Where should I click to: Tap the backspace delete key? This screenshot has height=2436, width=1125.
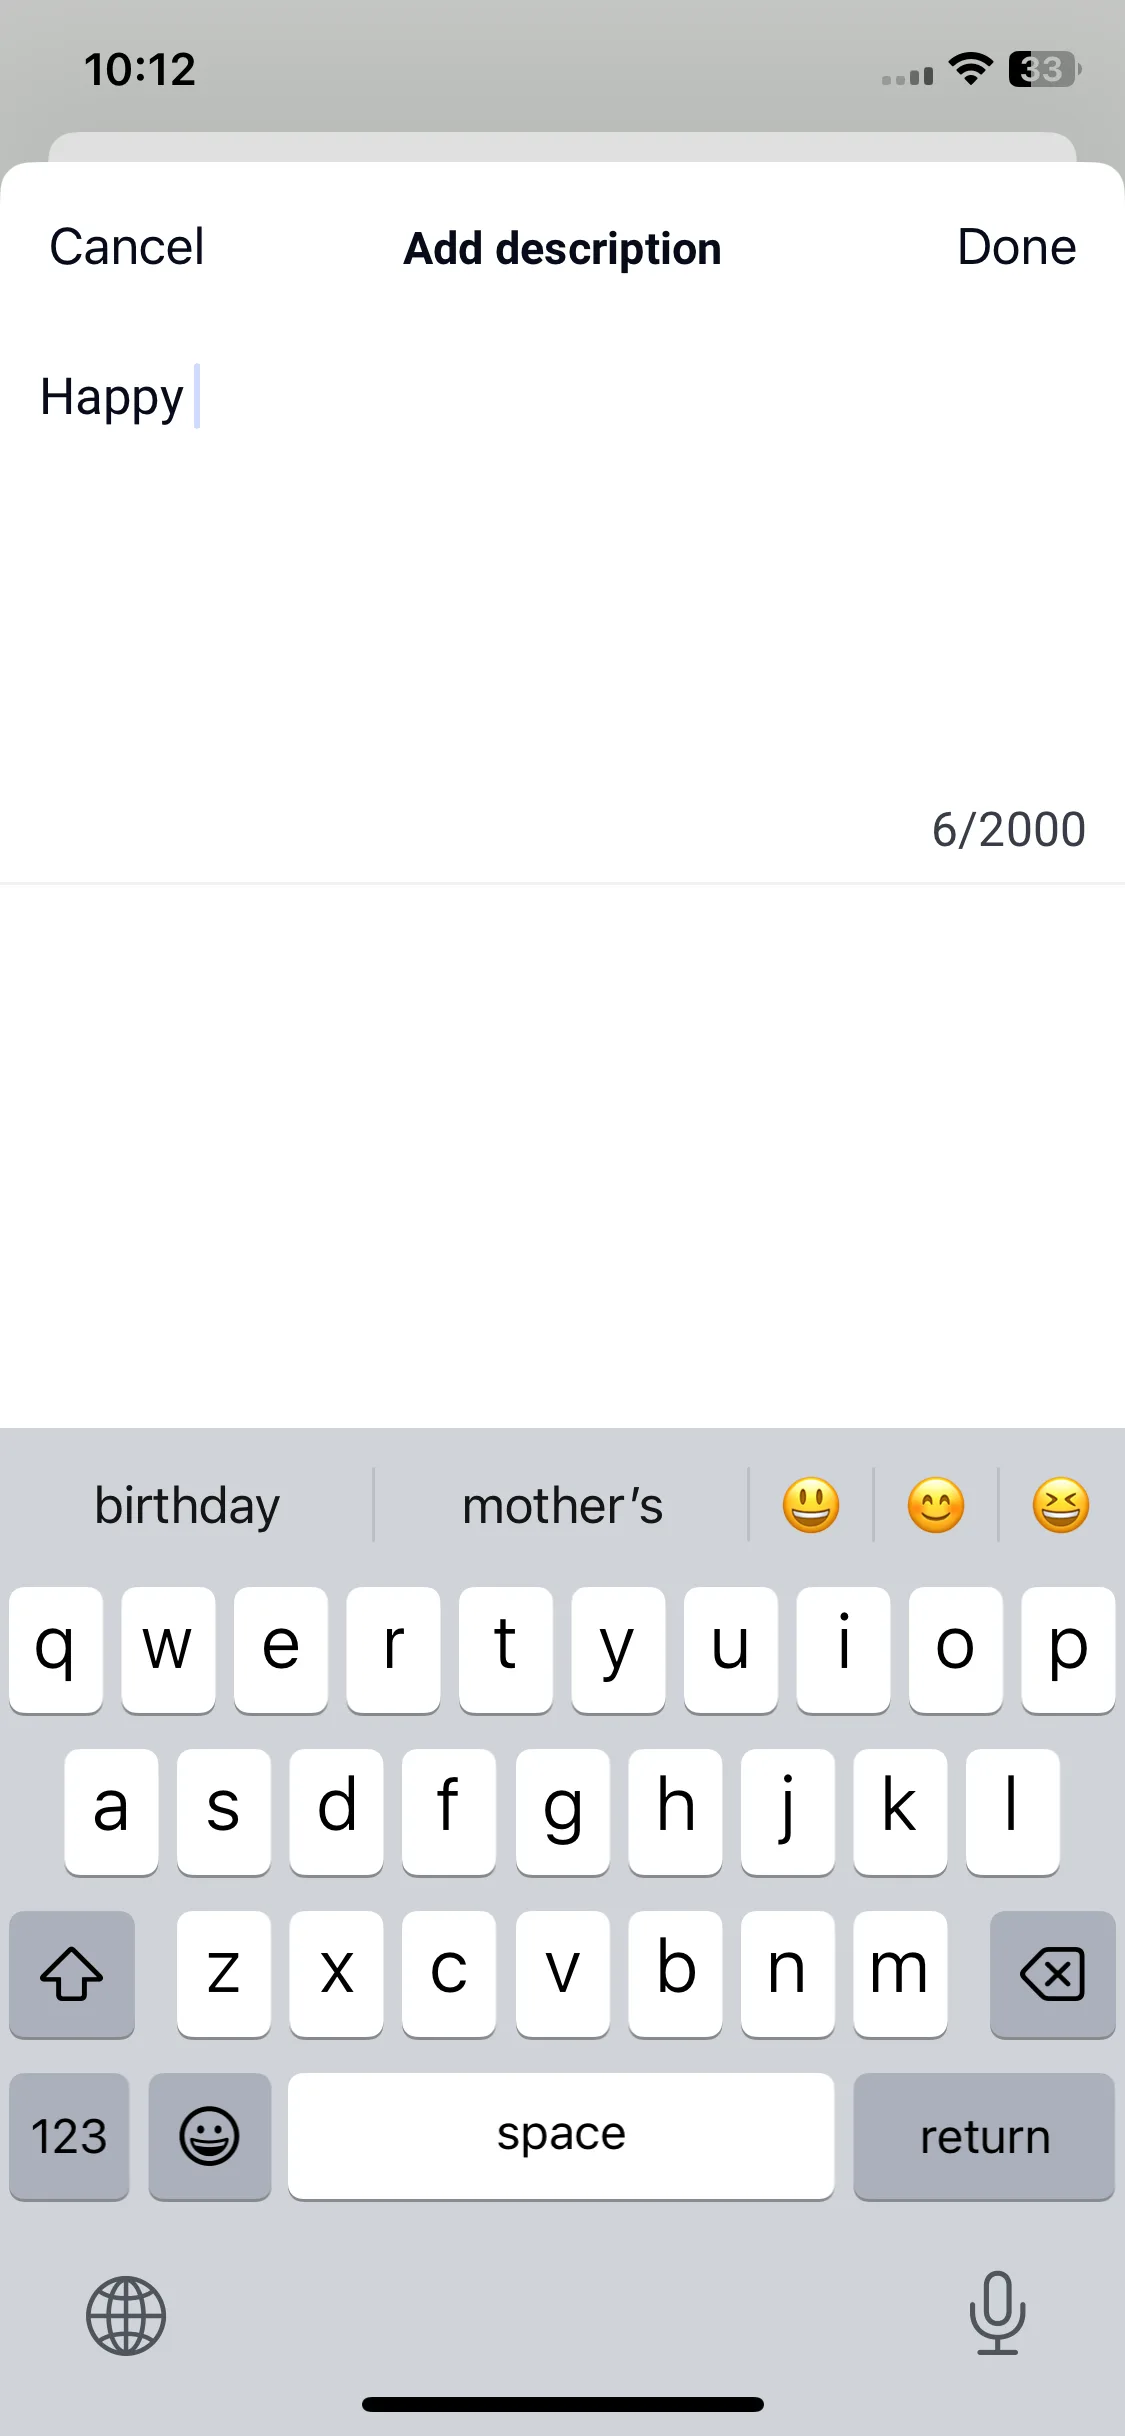[x=1052, y=1974]
